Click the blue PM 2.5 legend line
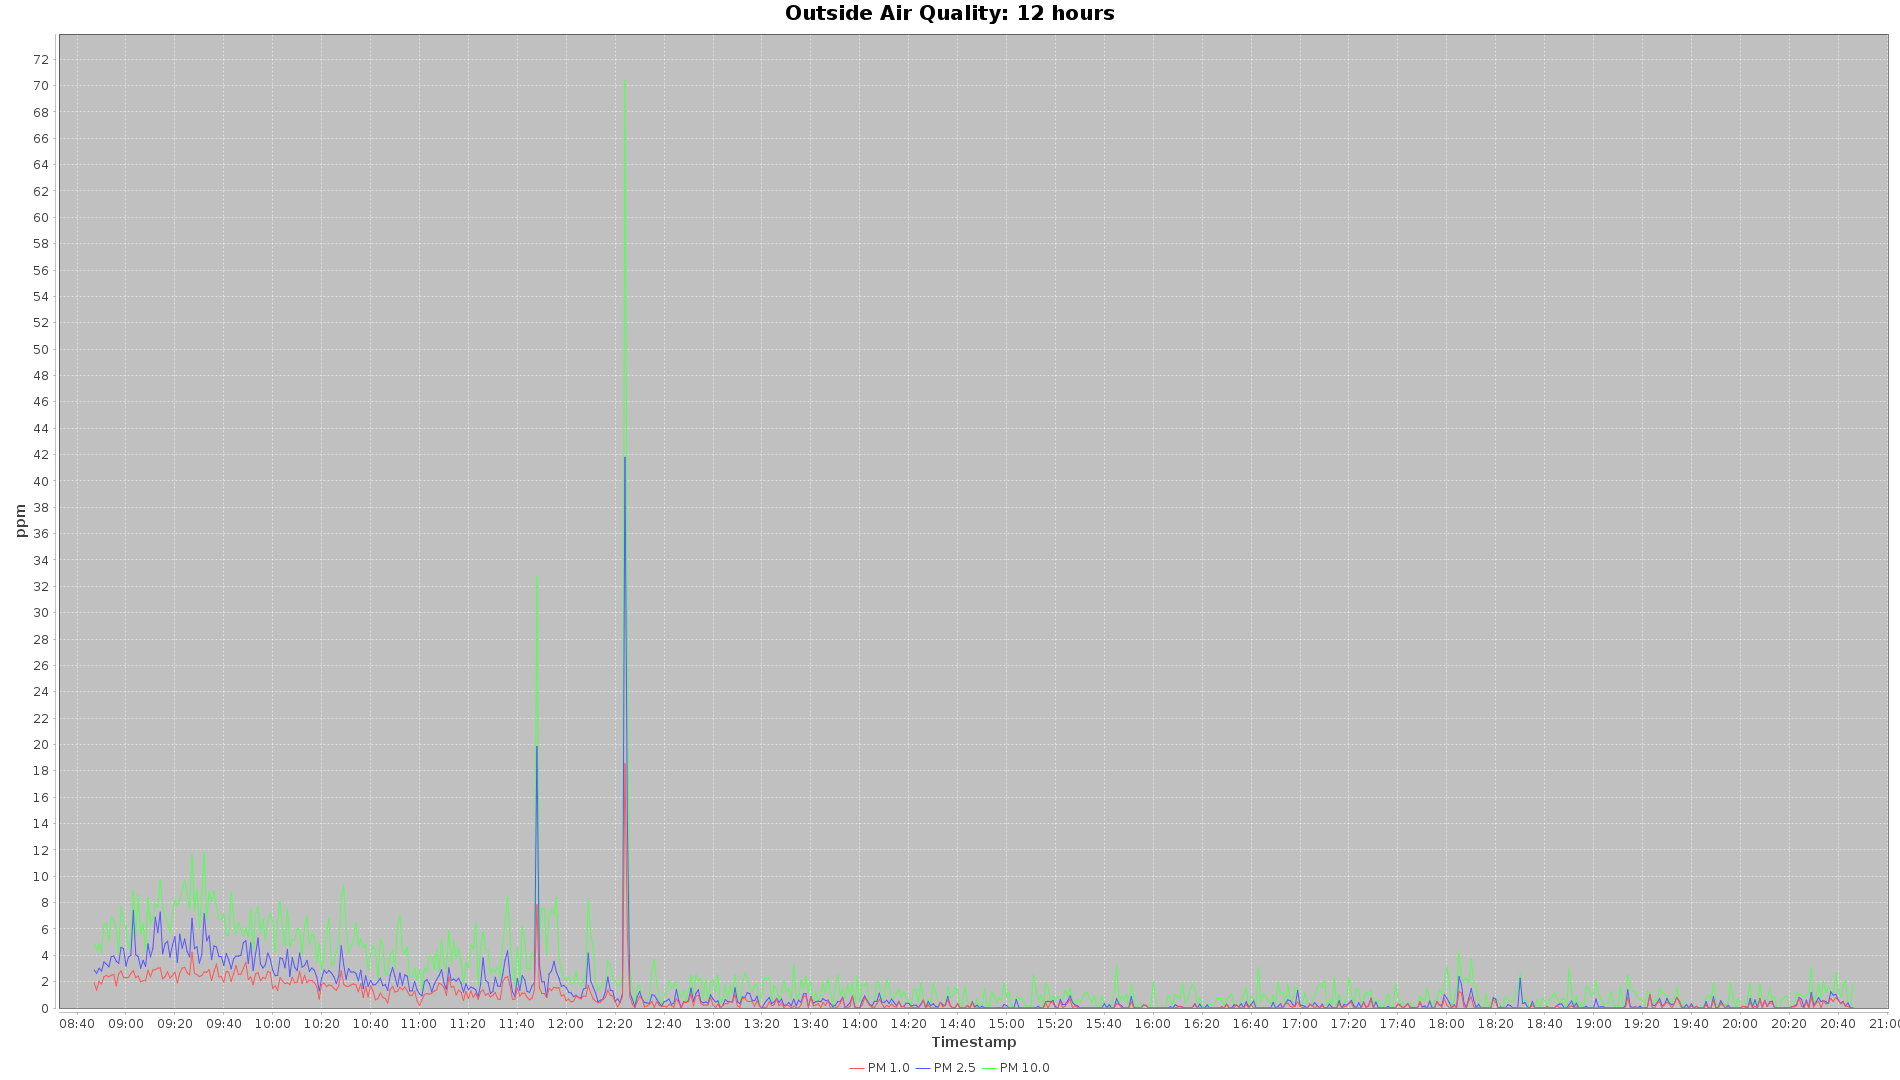This screenshot has height=1080, width=1900. point(922,1068)
